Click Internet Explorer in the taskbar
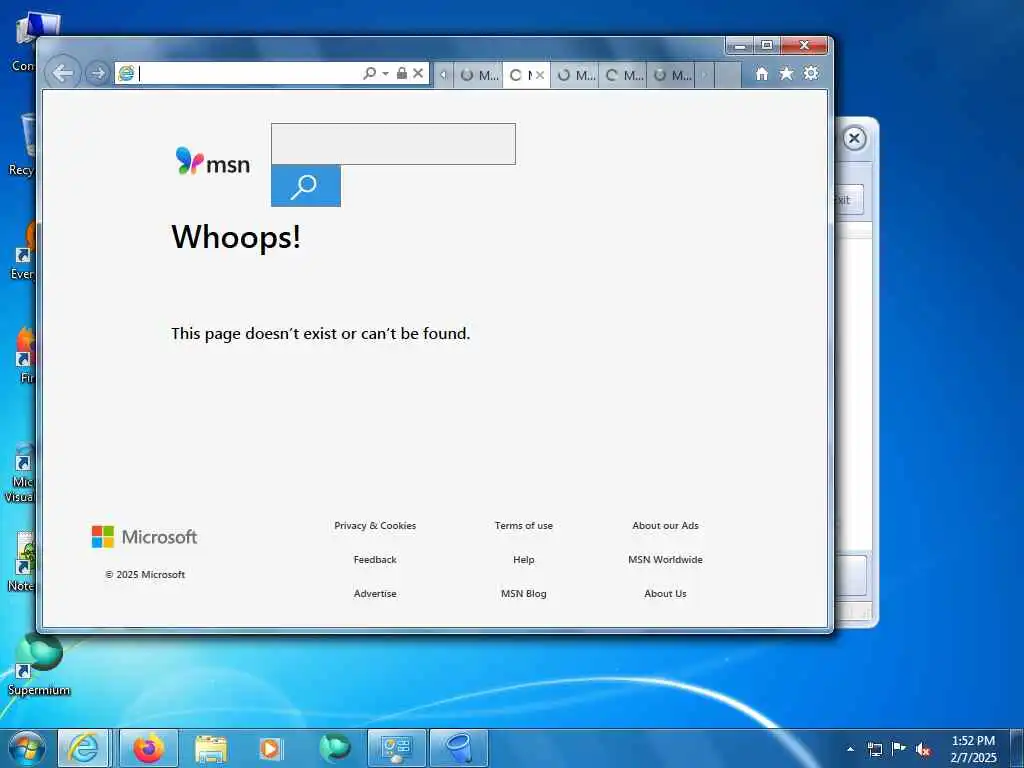Screen dimensions: 1024x768 [84, 748]
